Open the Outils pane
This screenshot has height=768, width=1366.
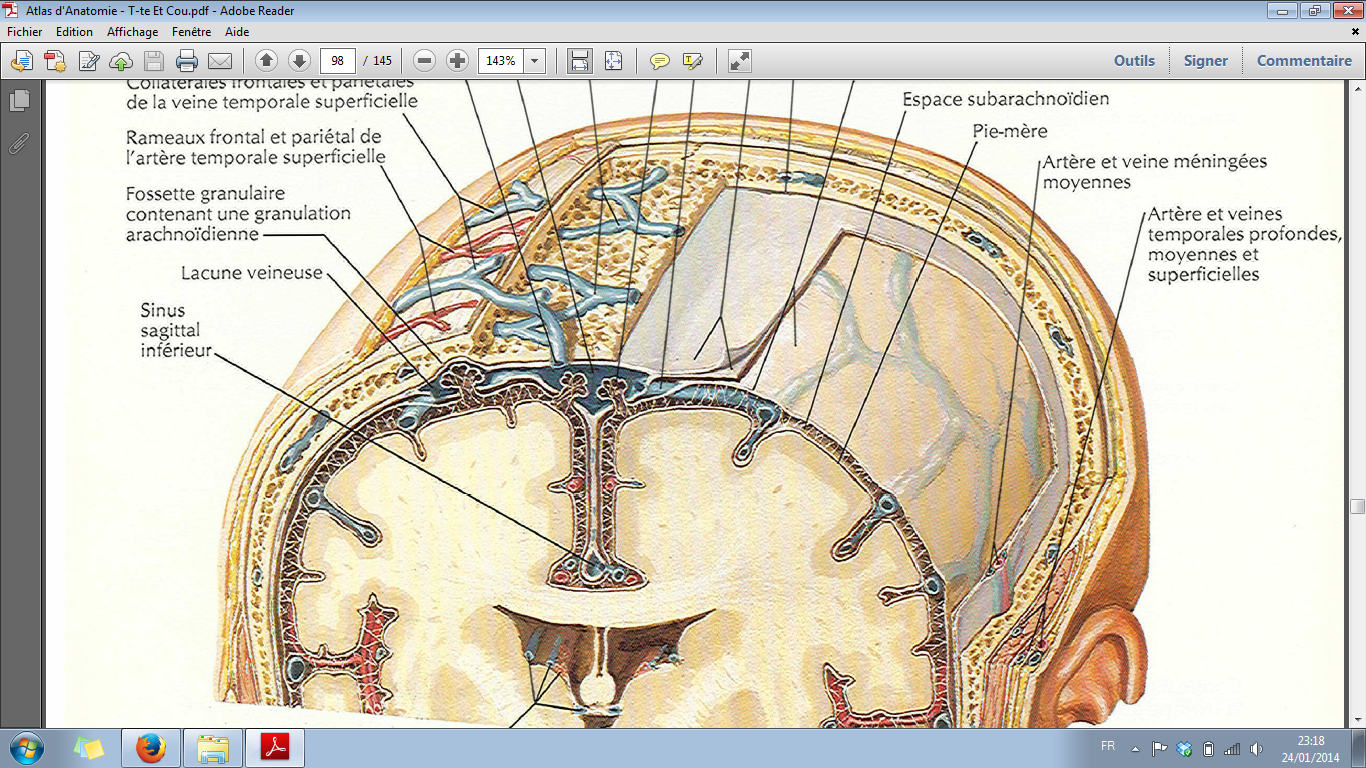tap(1134, 61)
